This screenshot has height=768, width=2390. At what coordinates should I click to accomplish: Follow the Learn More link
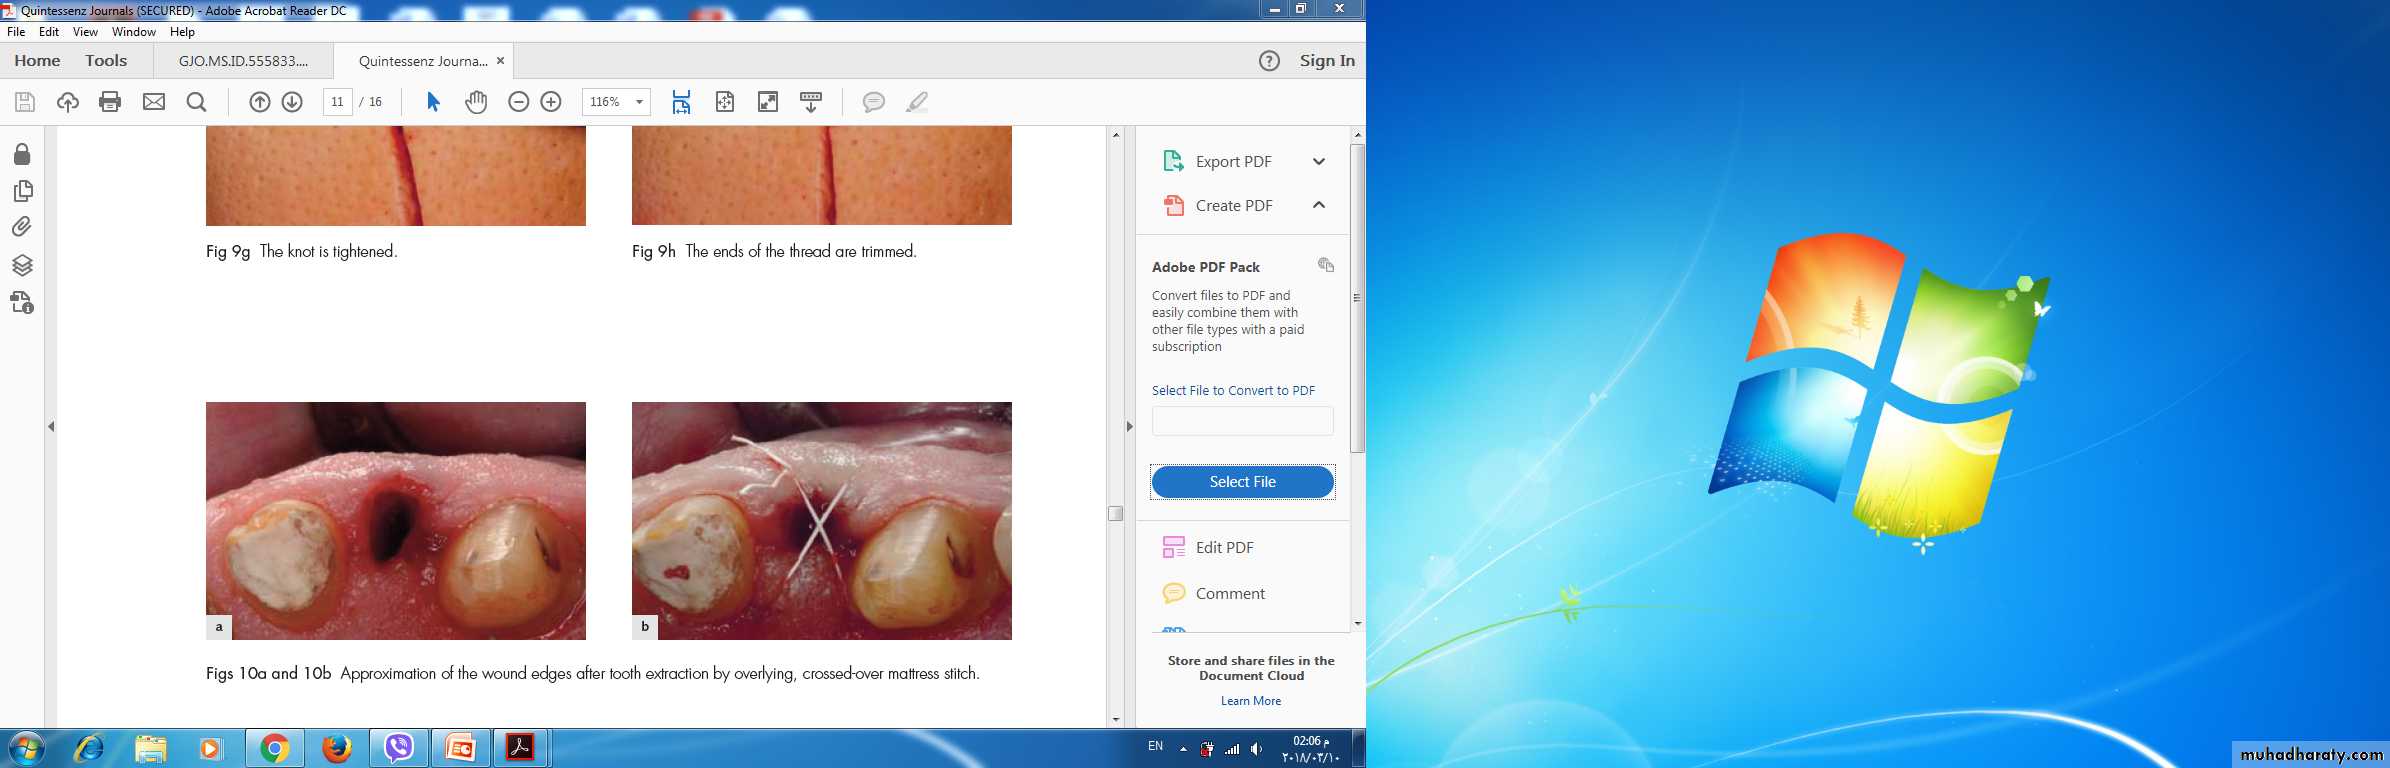click(1250, 701)
